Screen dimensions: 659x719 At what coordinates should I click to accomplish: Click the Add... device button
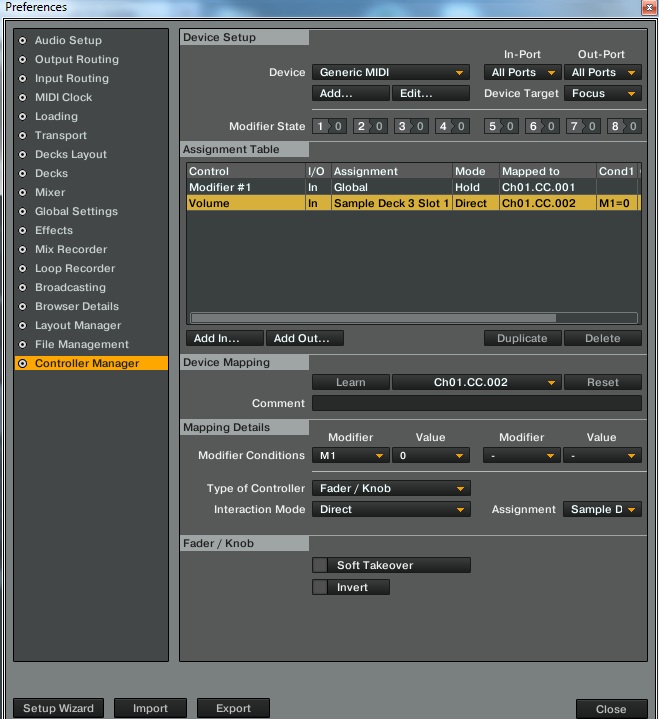pyautogui.click(x=351, y=94)
